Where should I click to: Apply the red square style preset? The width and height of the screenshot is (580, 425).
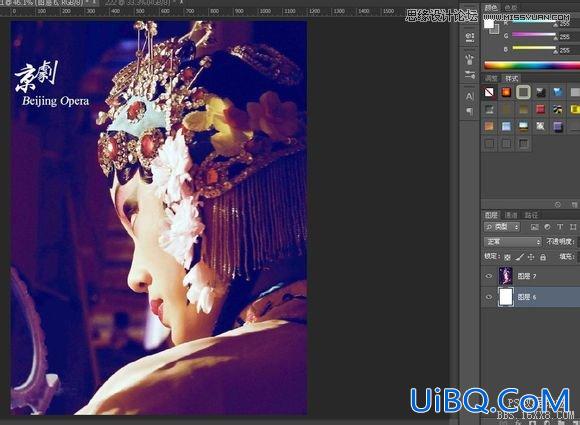(540, 109)
